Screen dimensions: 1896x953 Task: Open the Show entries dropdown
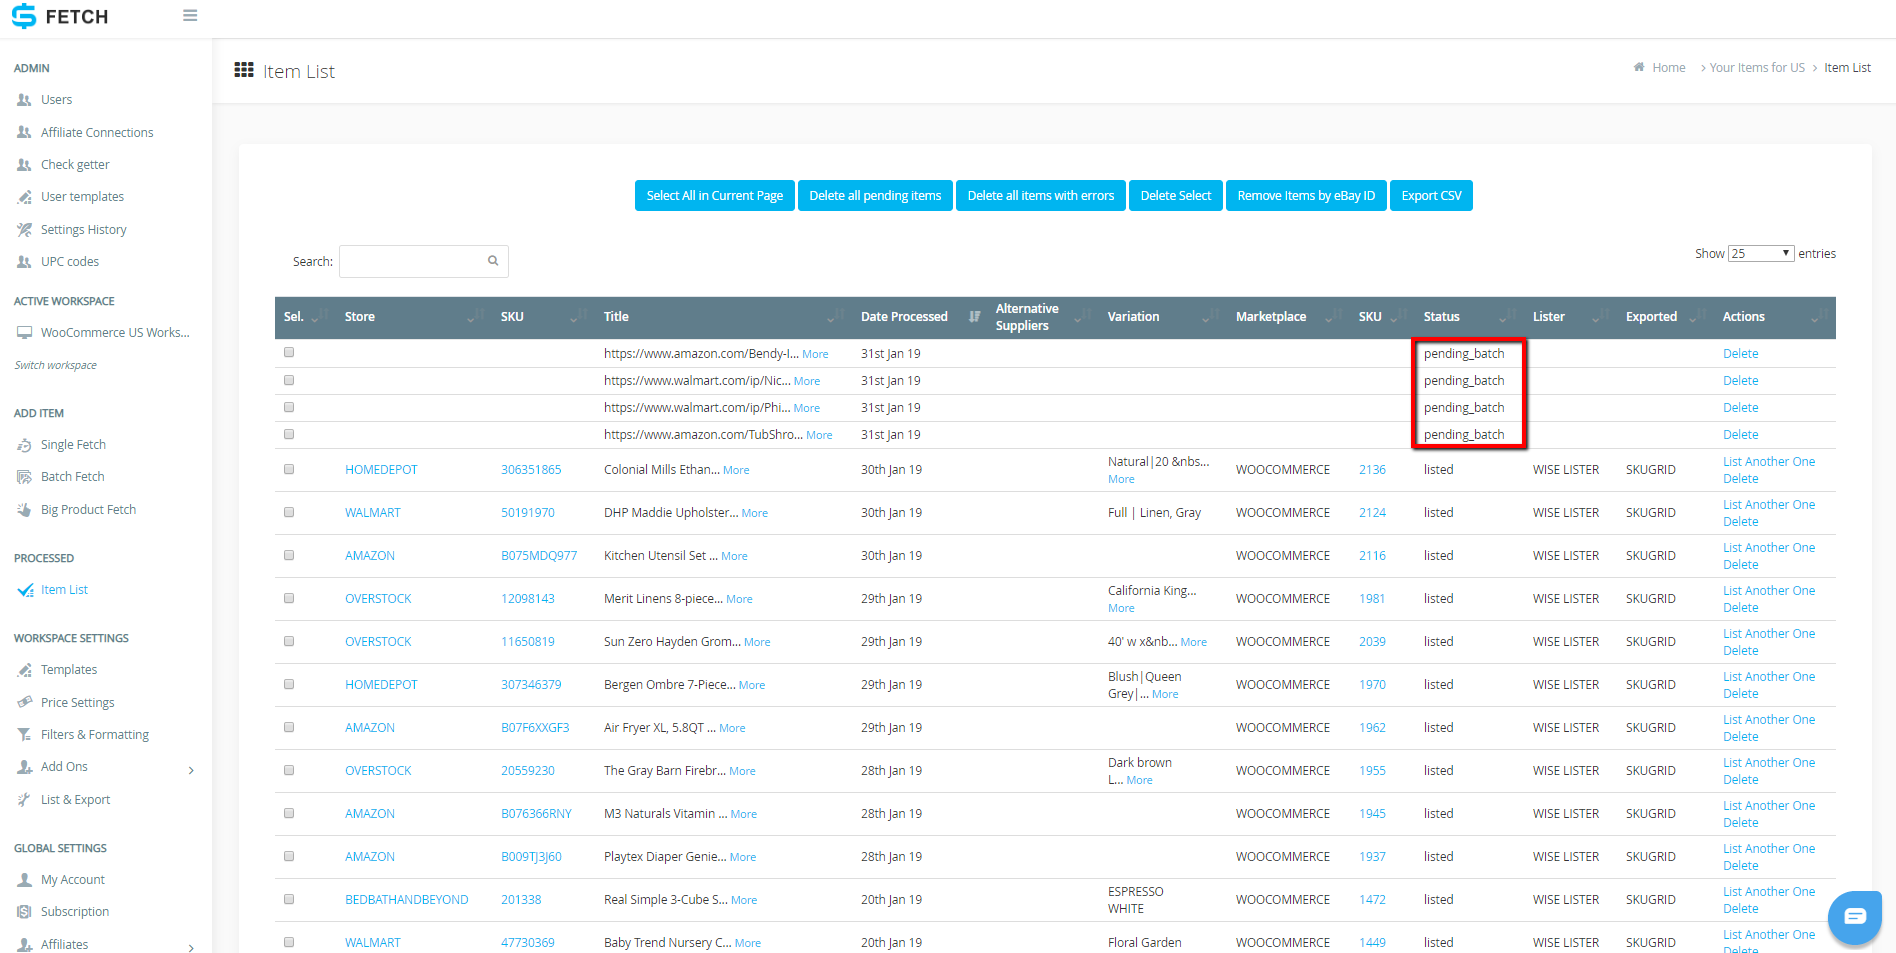(x=1761, y=253)
